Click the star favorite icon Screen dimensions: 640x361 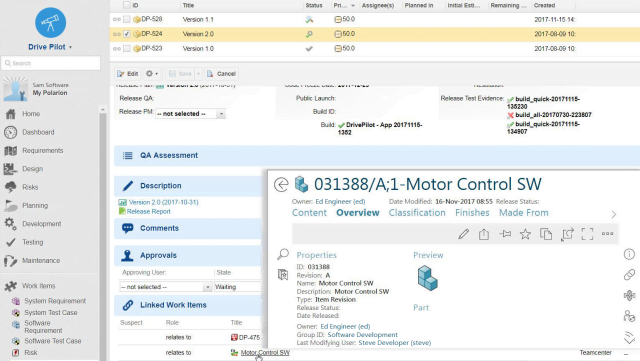click(x=525, y=234)
